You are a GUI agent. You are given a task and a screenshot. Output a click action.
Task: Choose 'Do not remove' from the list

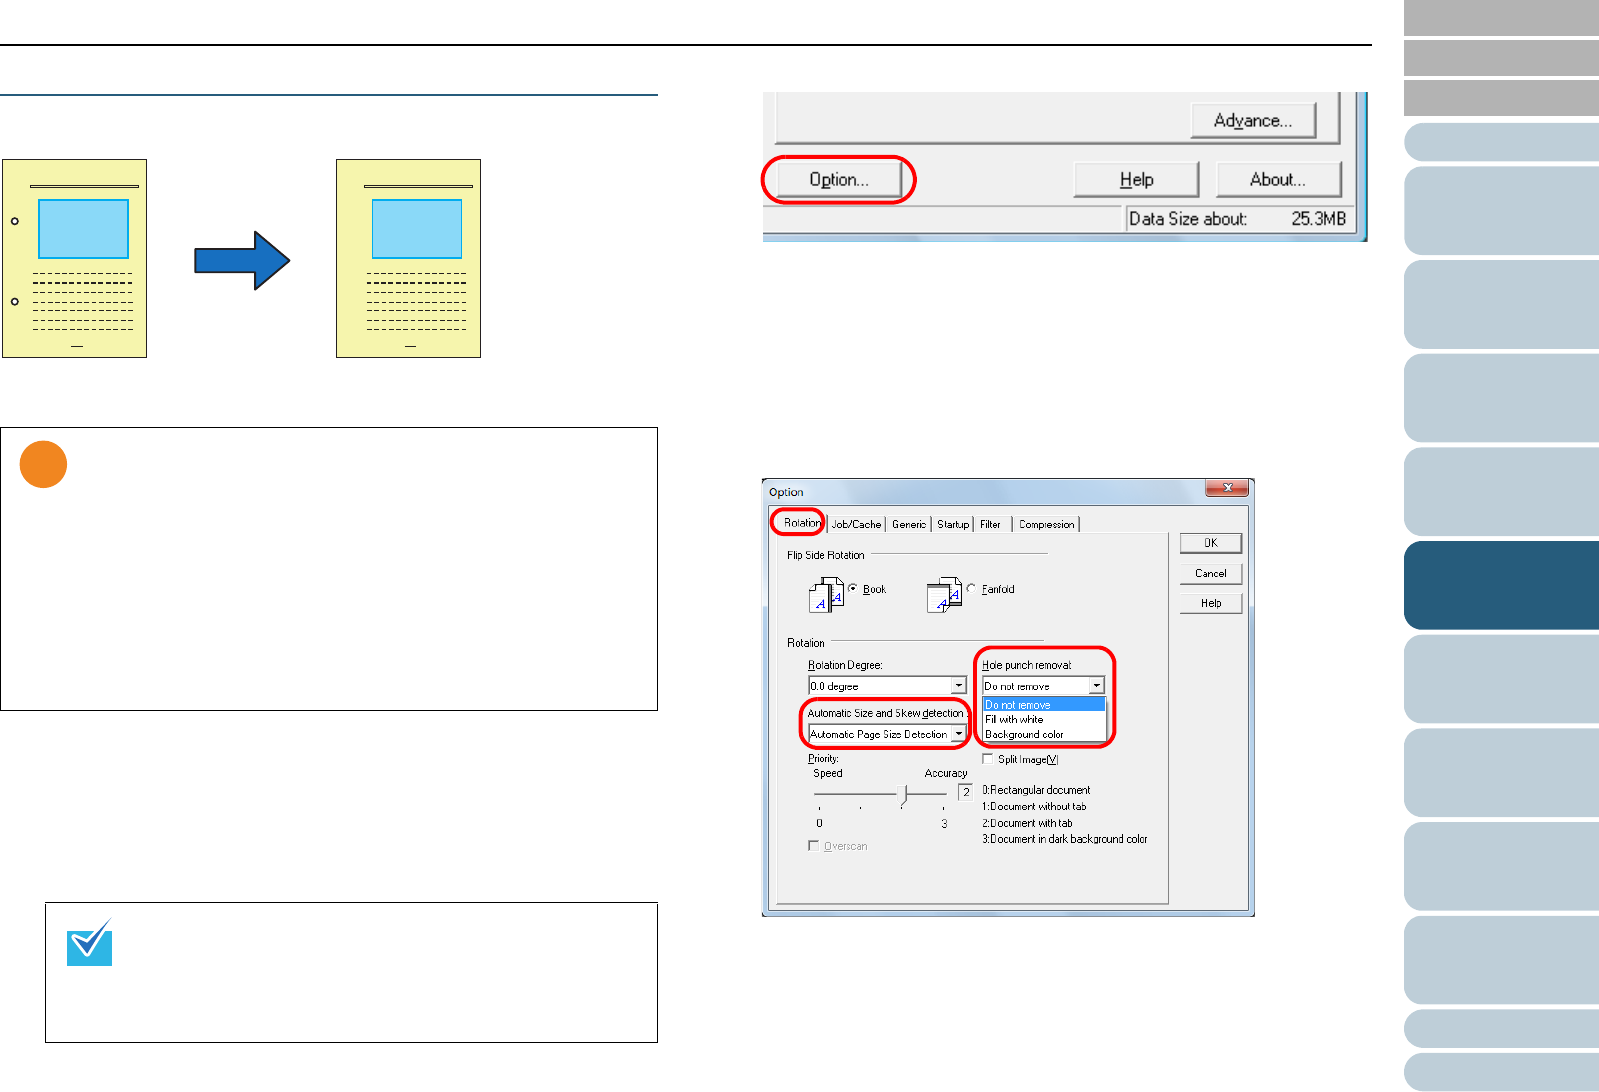tap(1044, 705)
